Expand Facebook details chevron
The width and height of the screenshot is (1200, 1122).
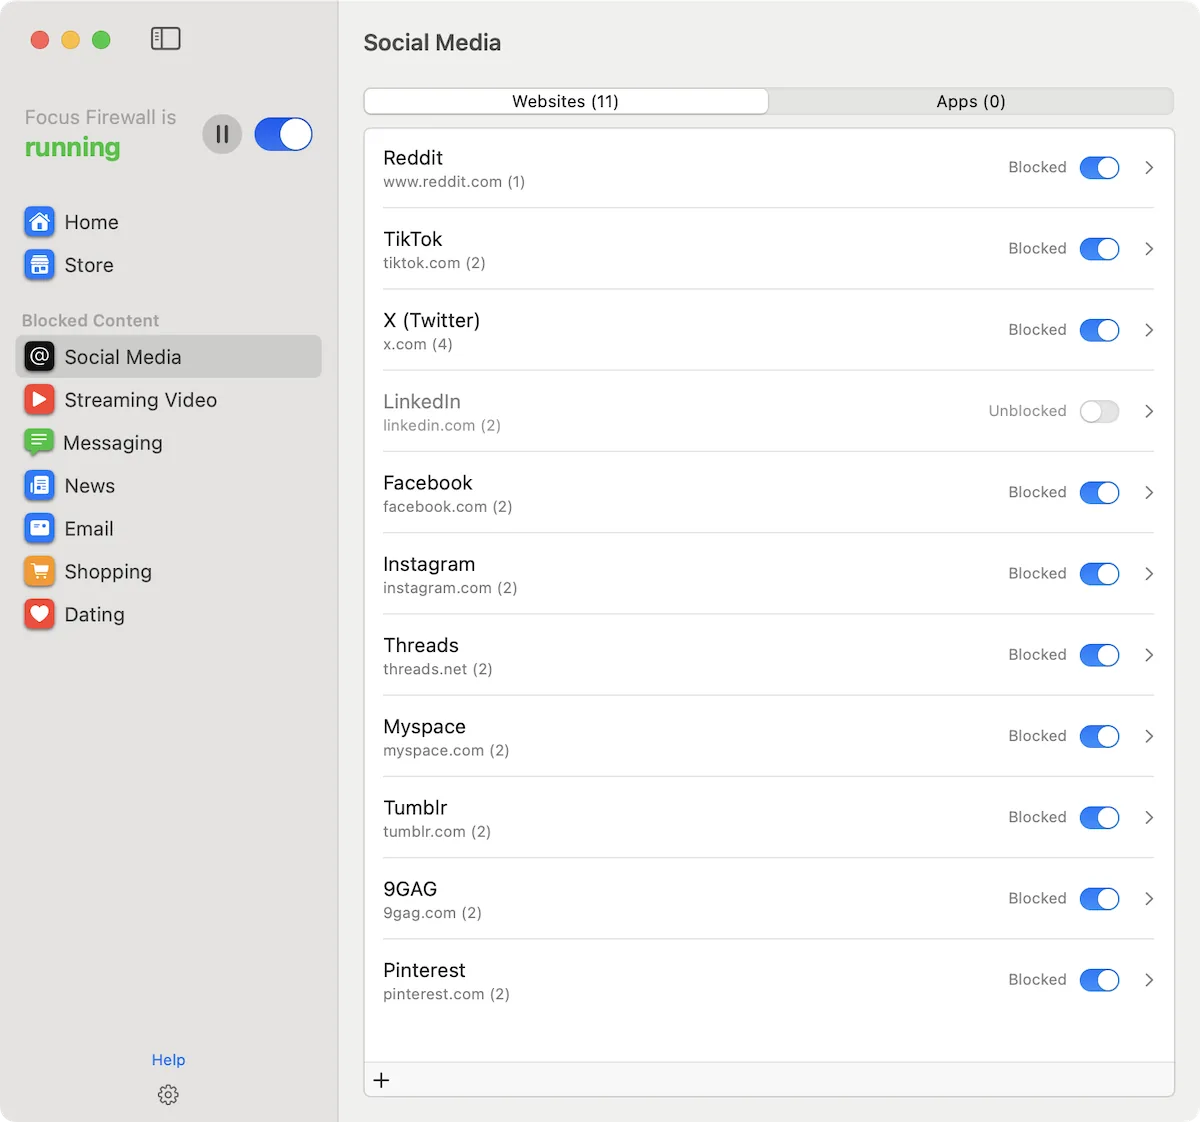point(1149,493)
